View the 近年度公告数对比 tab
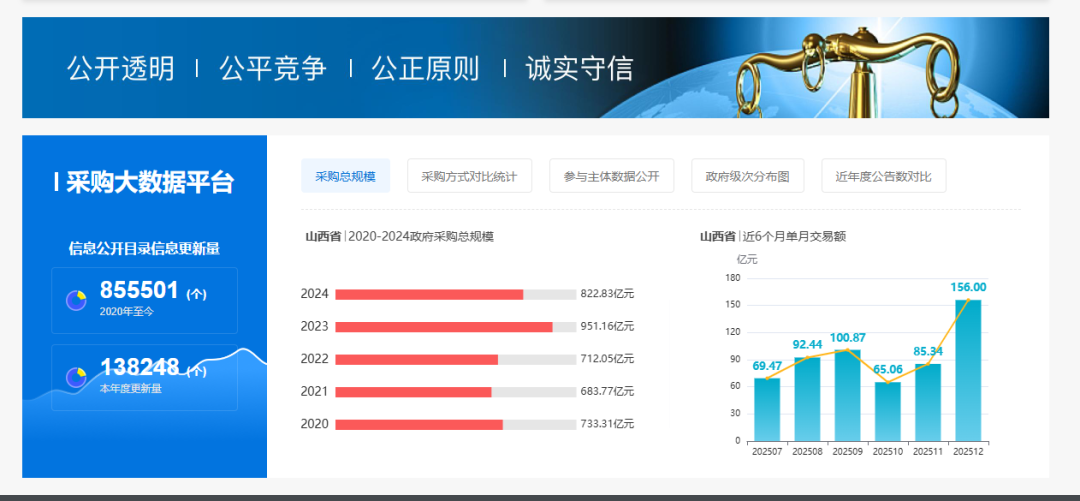Viewport: 1080px width, 501px height. point(883,176)
